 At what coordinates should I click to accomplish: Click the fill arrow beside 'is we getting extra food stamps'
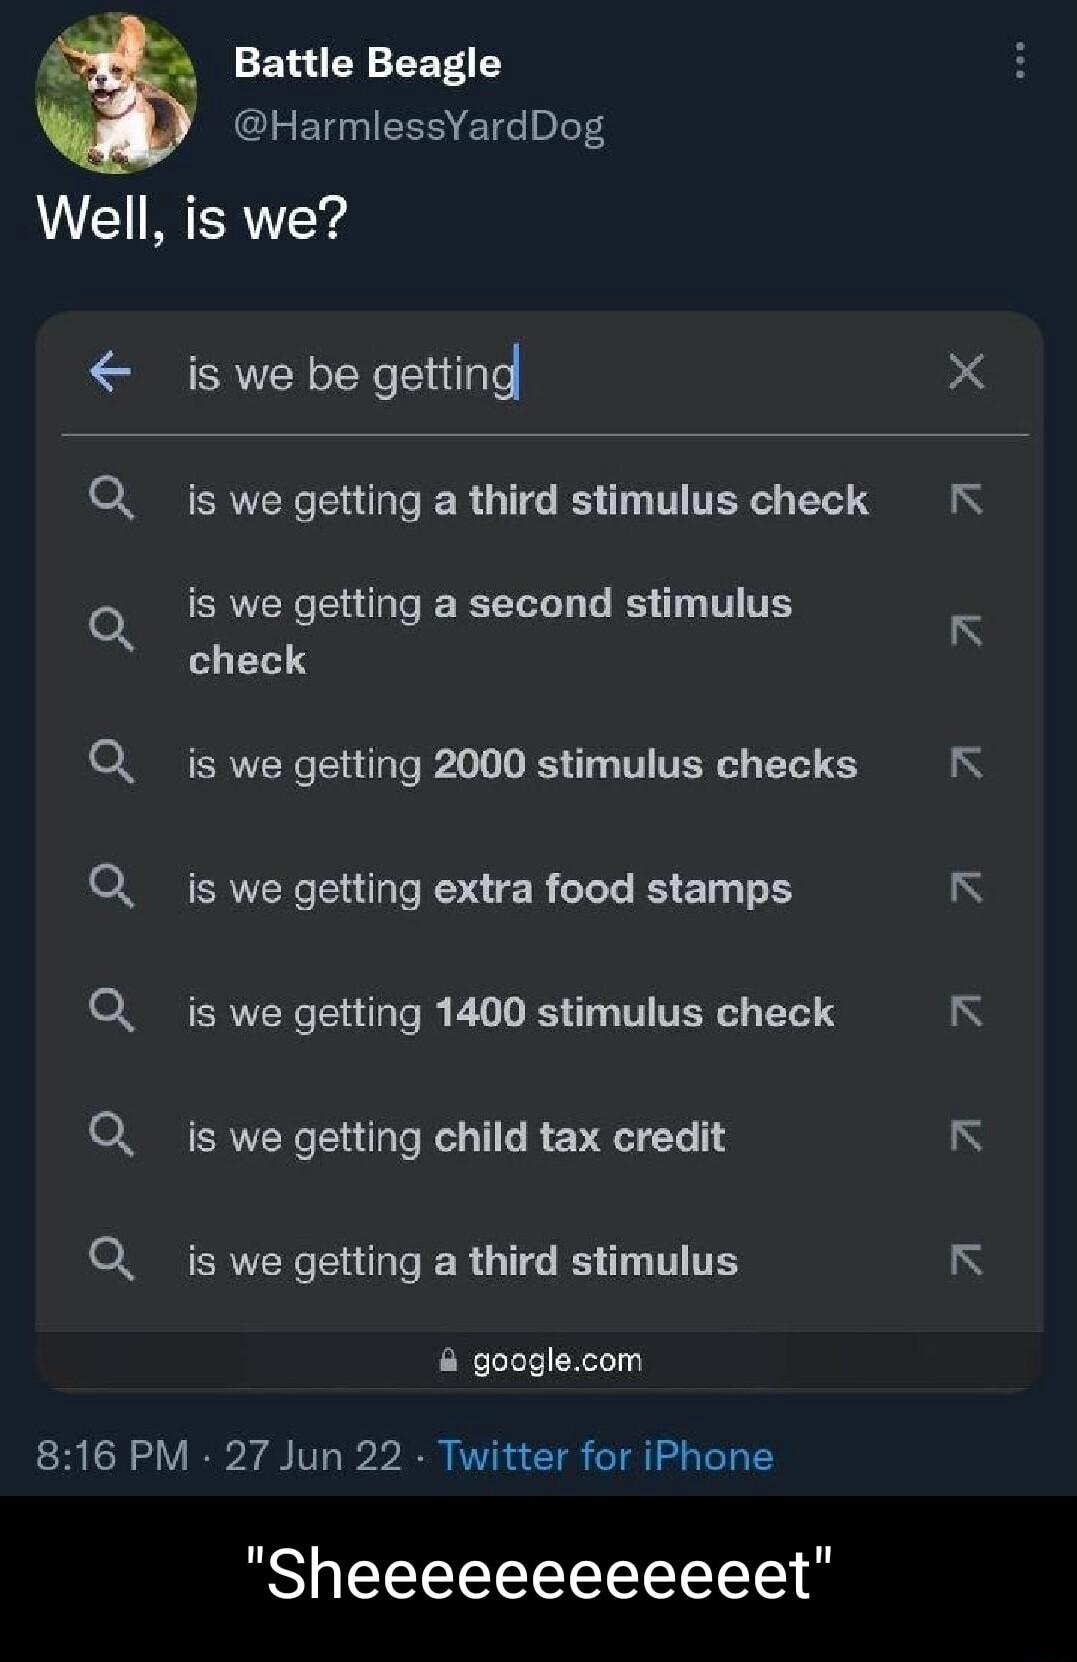coord(967,888)
